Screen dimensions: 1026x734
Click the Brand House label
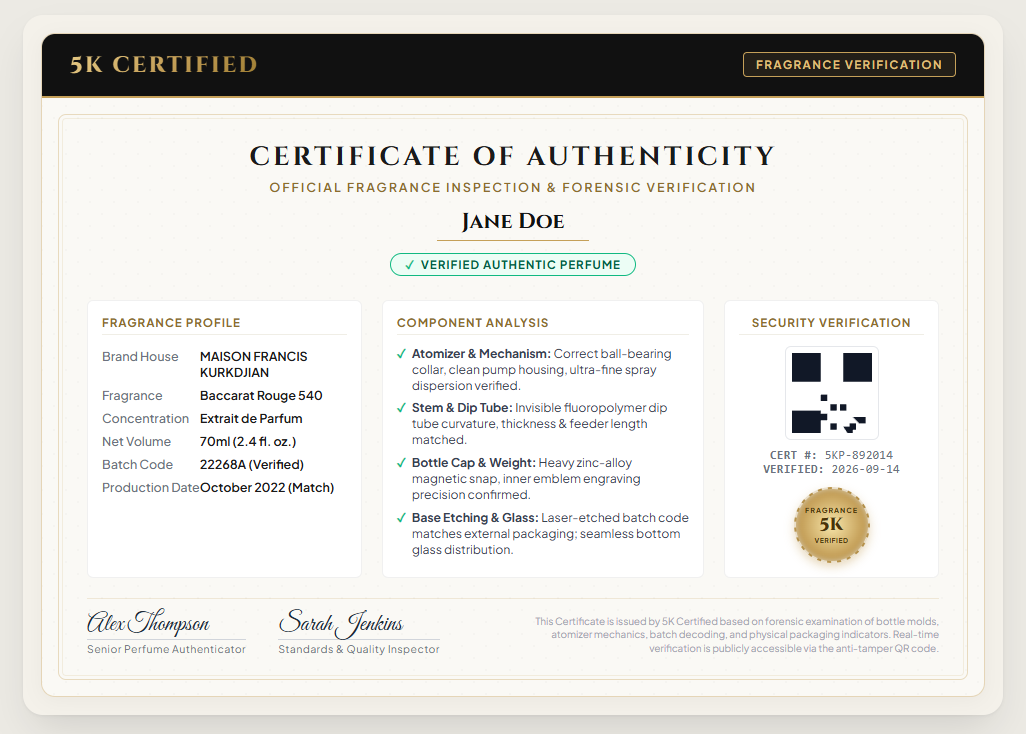[x=140, y=357]
